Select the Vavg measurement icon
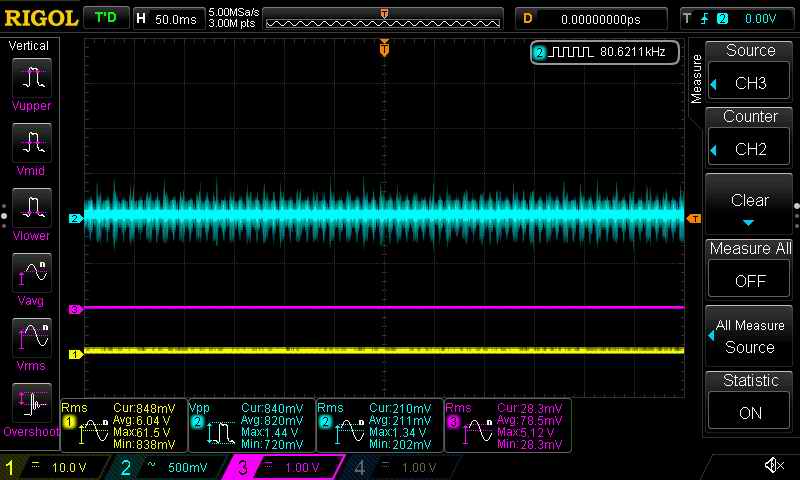The width and height of the screenshot is (800, 480). click(x=32, y=272)
